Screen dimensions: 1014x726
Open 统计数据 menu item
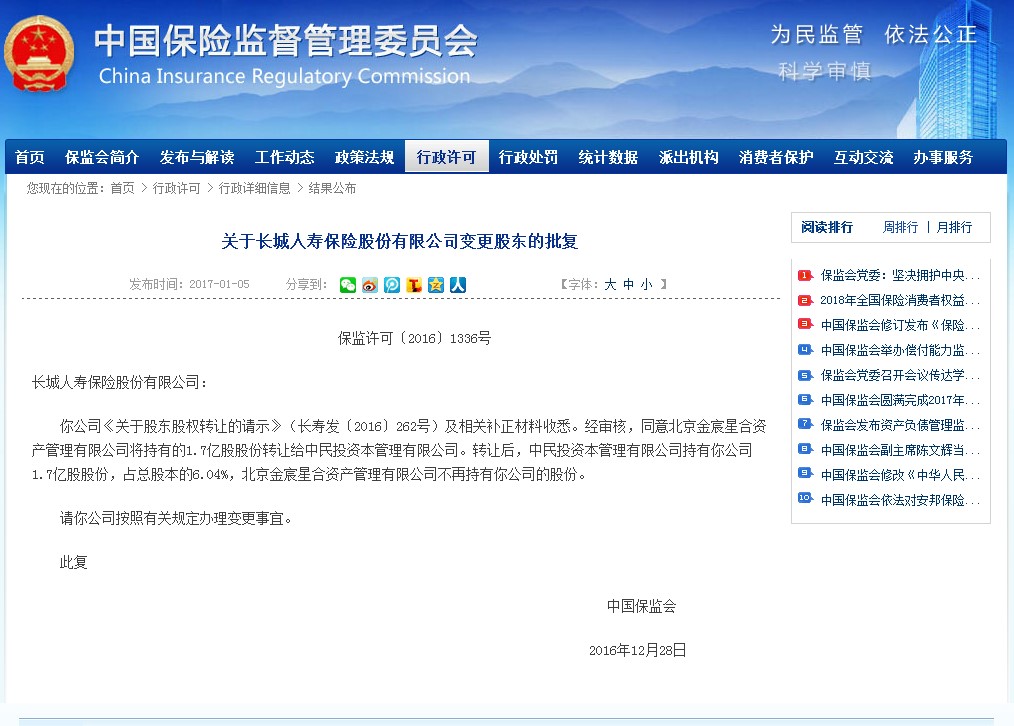click(608, 157)
